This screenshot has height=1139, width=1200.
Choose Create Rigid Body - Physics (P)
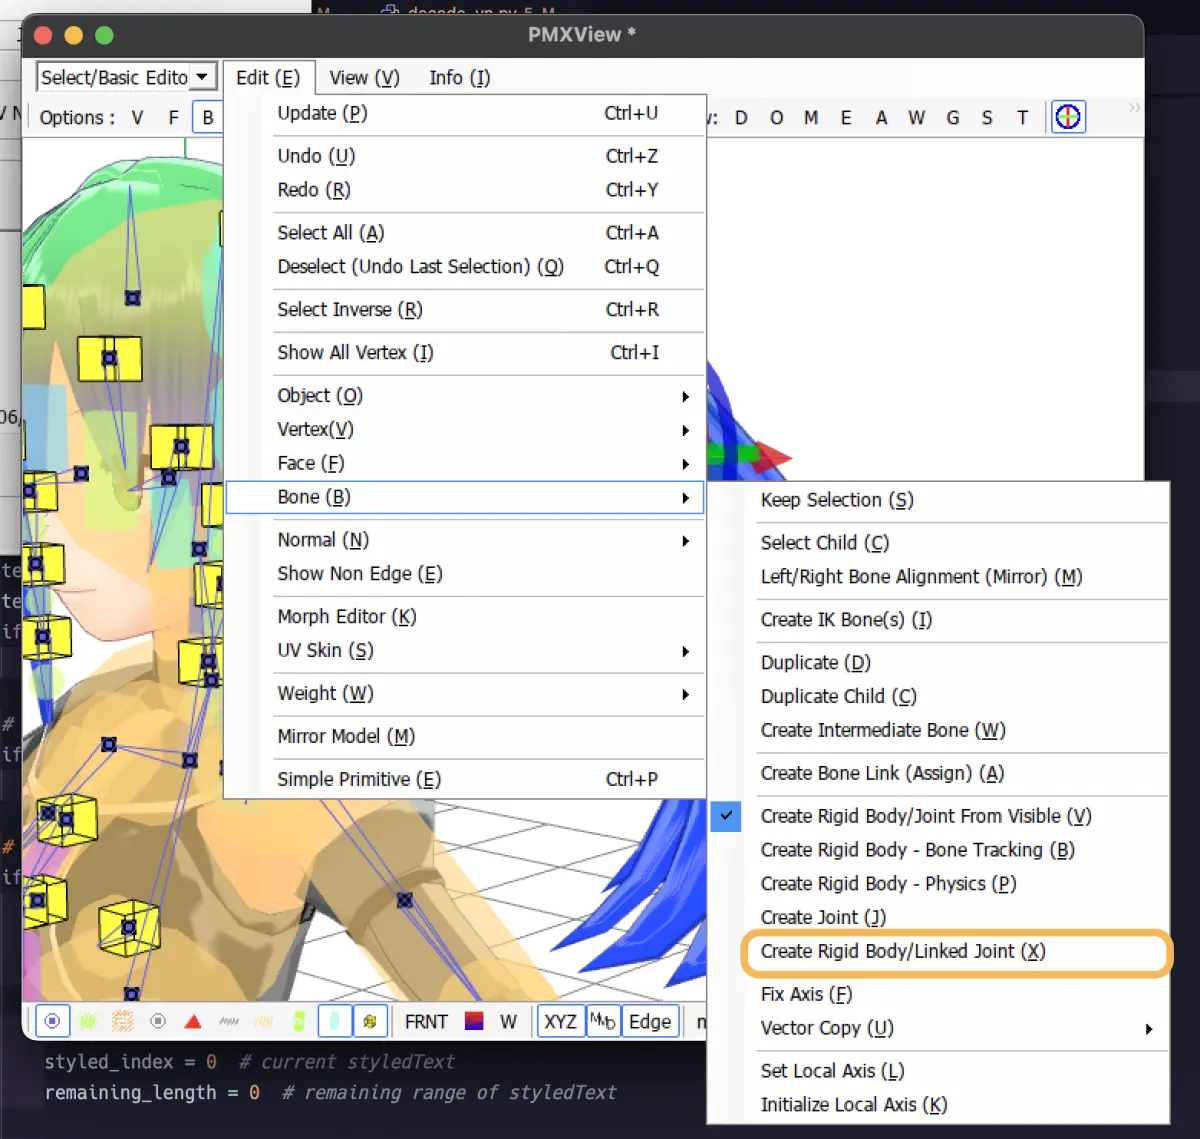tap(939, 884)
